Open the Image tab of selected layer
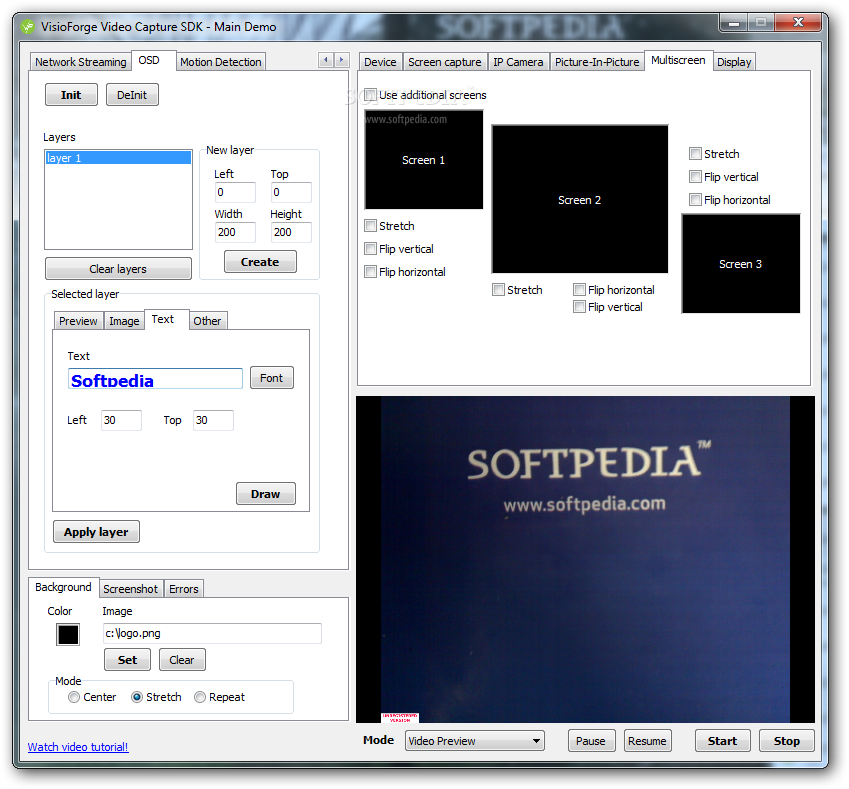The height and width of the screenshot is (789, 849). 124,321
